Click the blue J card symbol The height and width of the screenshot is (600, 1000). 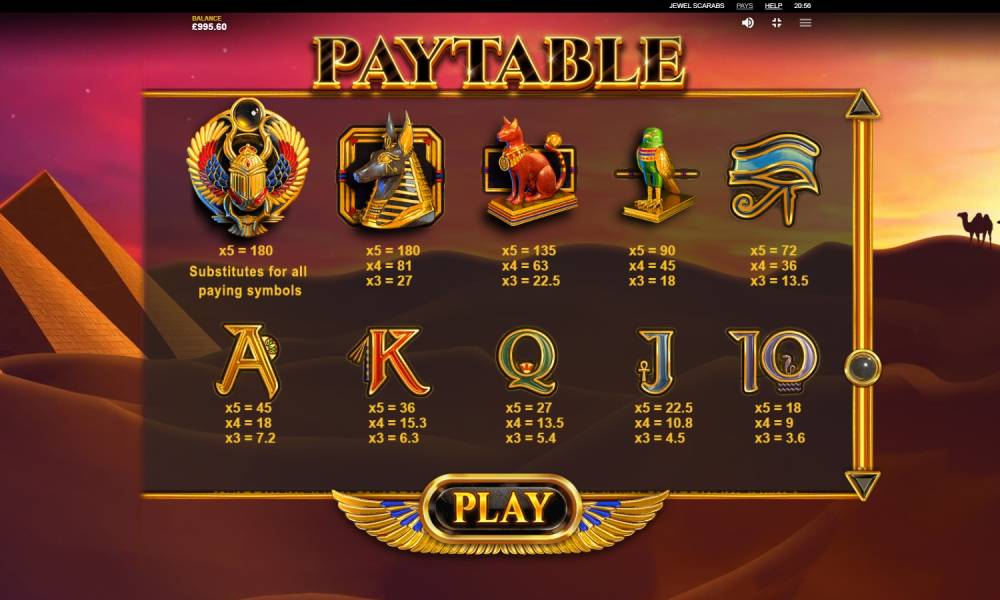pos(656,362)
